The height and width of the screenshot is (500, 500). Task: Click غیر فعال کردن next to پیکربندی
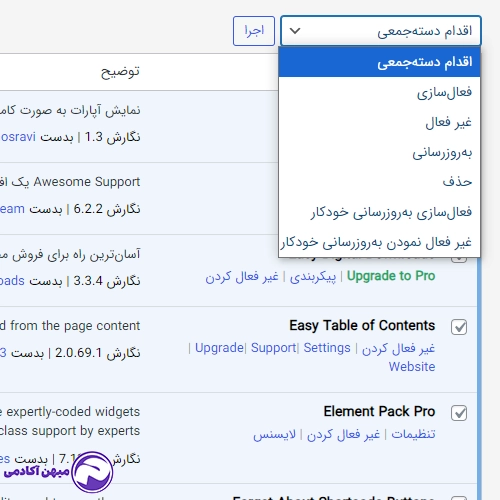pyautogui.click(x=242, y=277)
